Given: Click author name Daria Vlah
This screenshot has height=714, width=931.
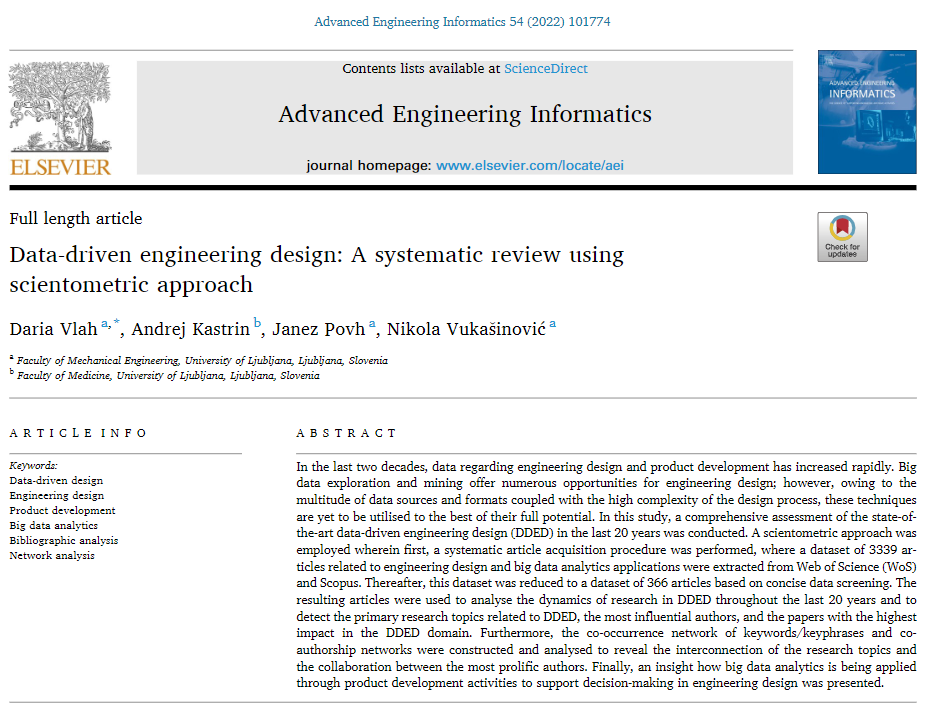Looking at the screenshot, I should (53, 329).
